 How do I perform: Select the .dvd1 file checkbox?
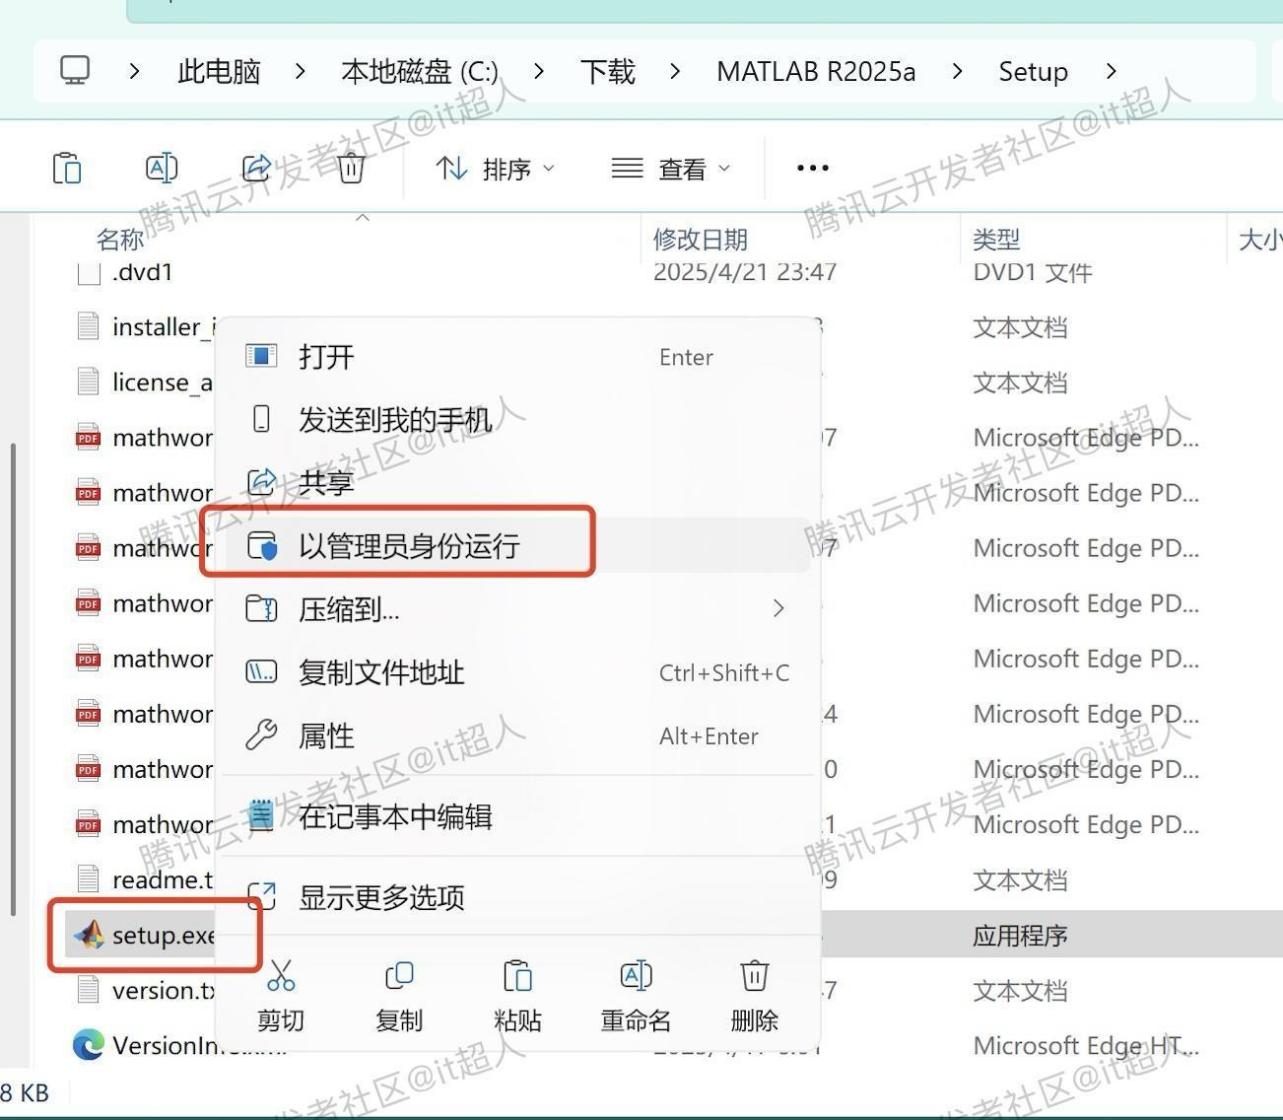click(x=88, y=272)
